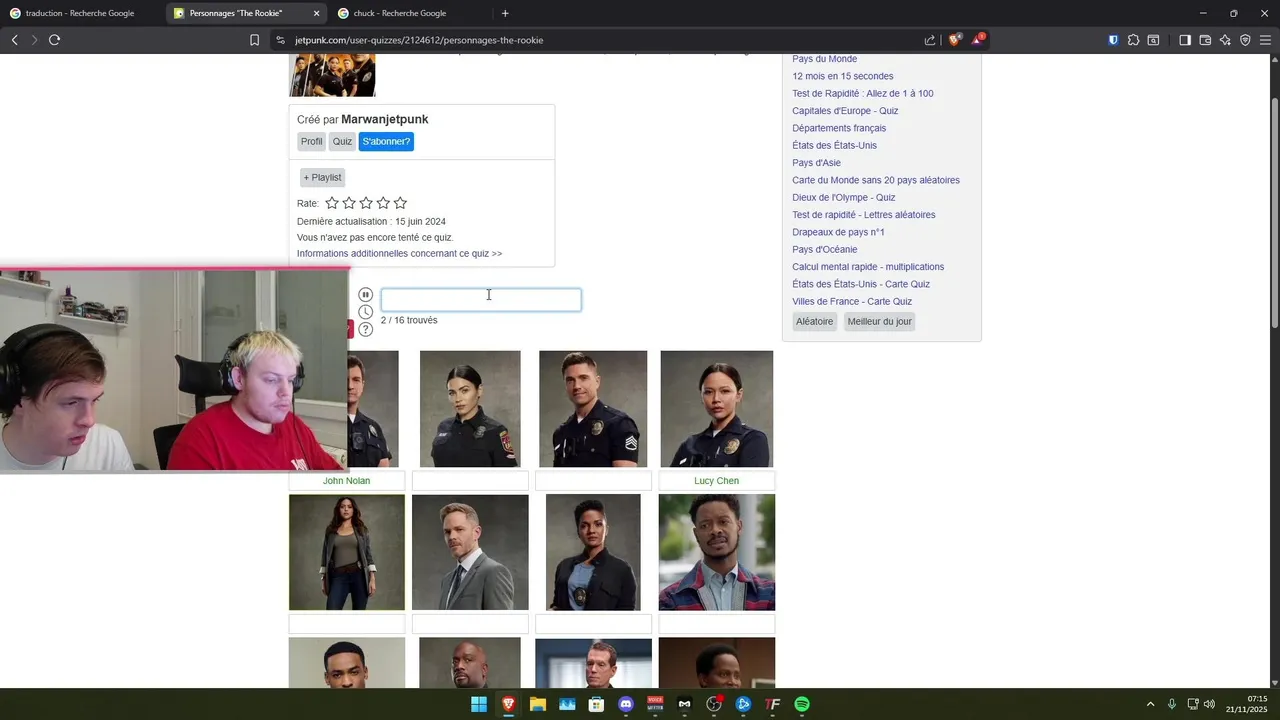Click the John Nolan answer label
This screenshot has height=720, width=1280.
click(346, 481)
